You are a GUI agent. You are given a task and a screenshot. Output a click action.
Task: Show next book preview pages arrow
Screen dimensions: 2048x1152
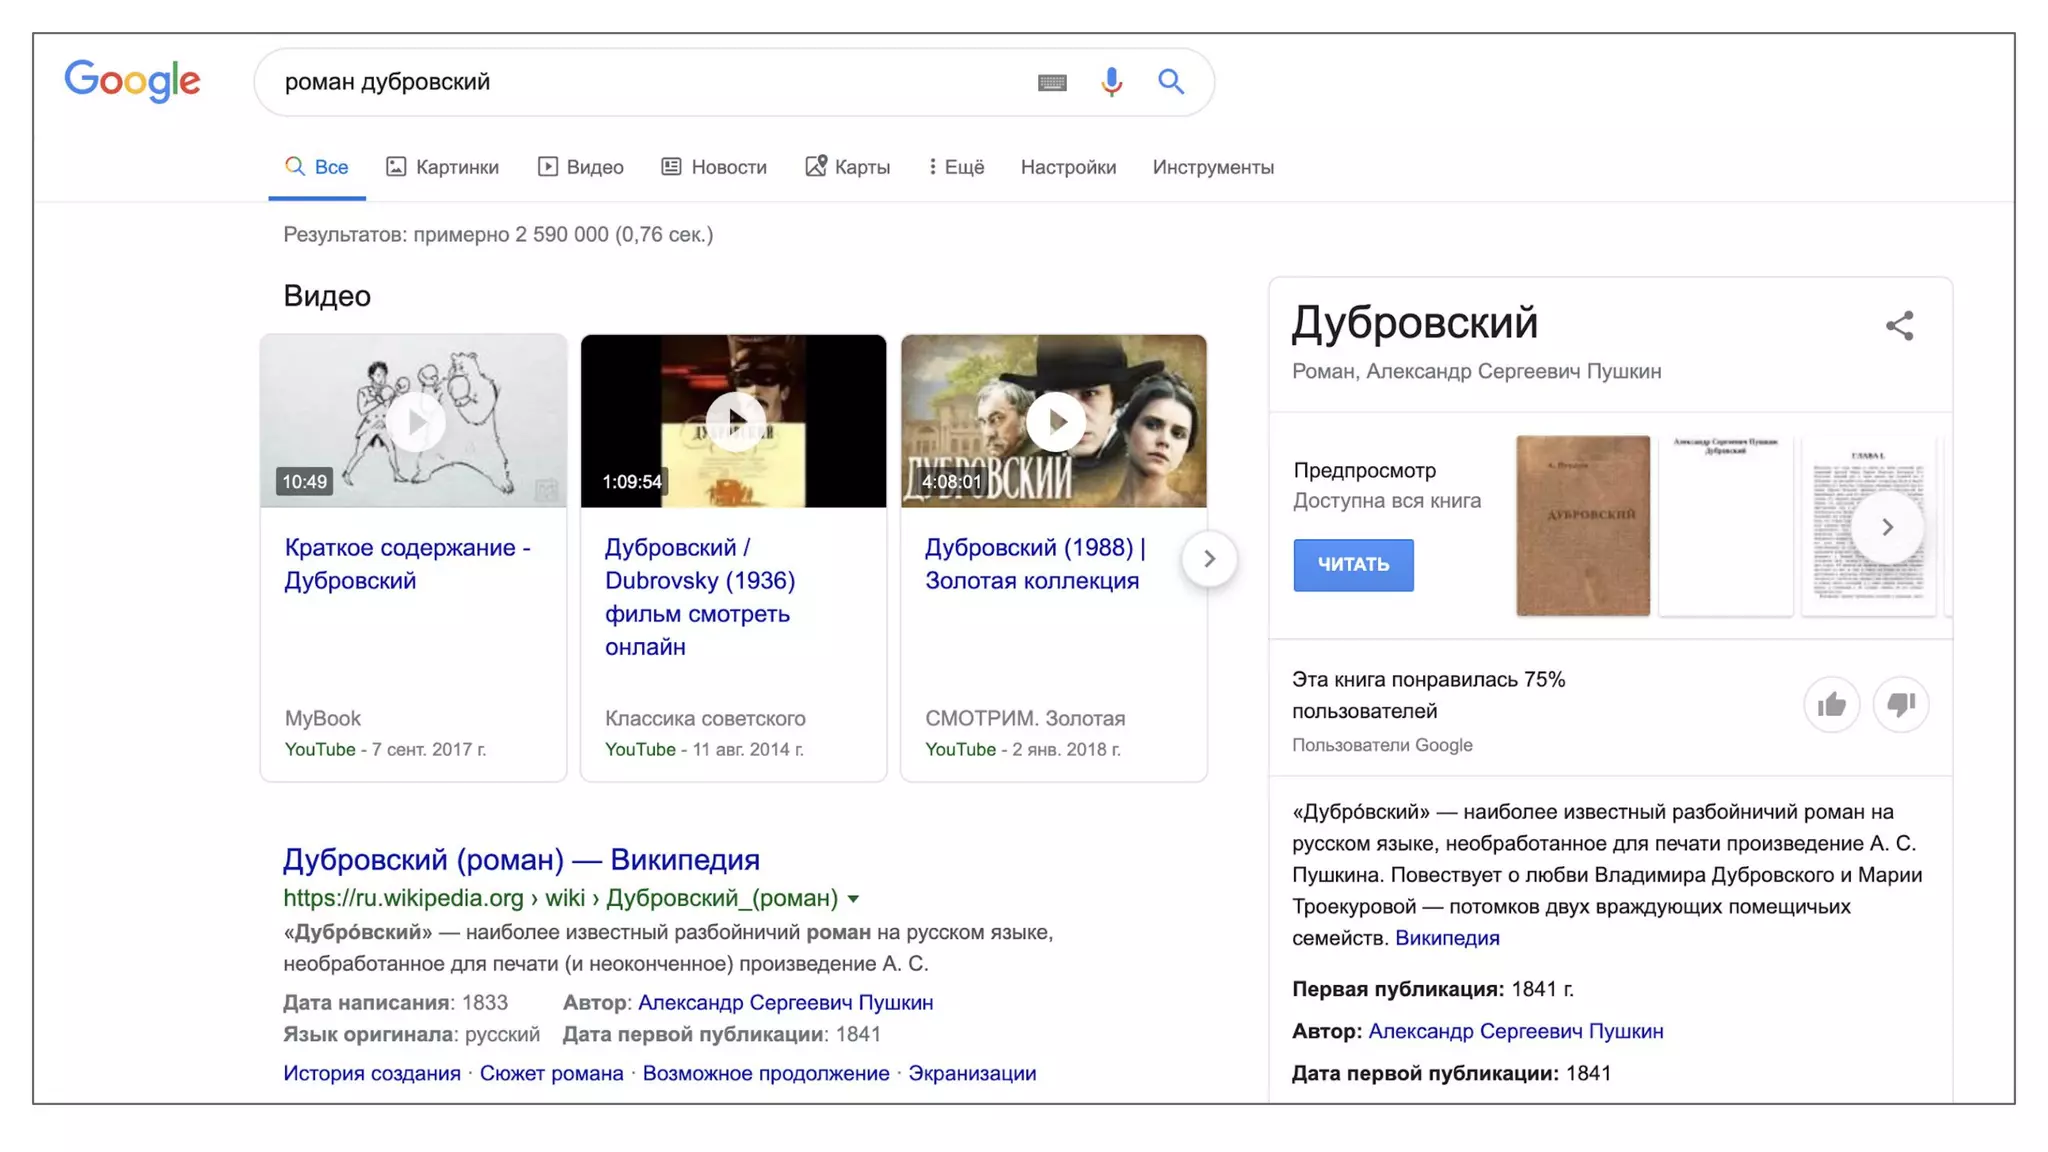(1886, 527)
